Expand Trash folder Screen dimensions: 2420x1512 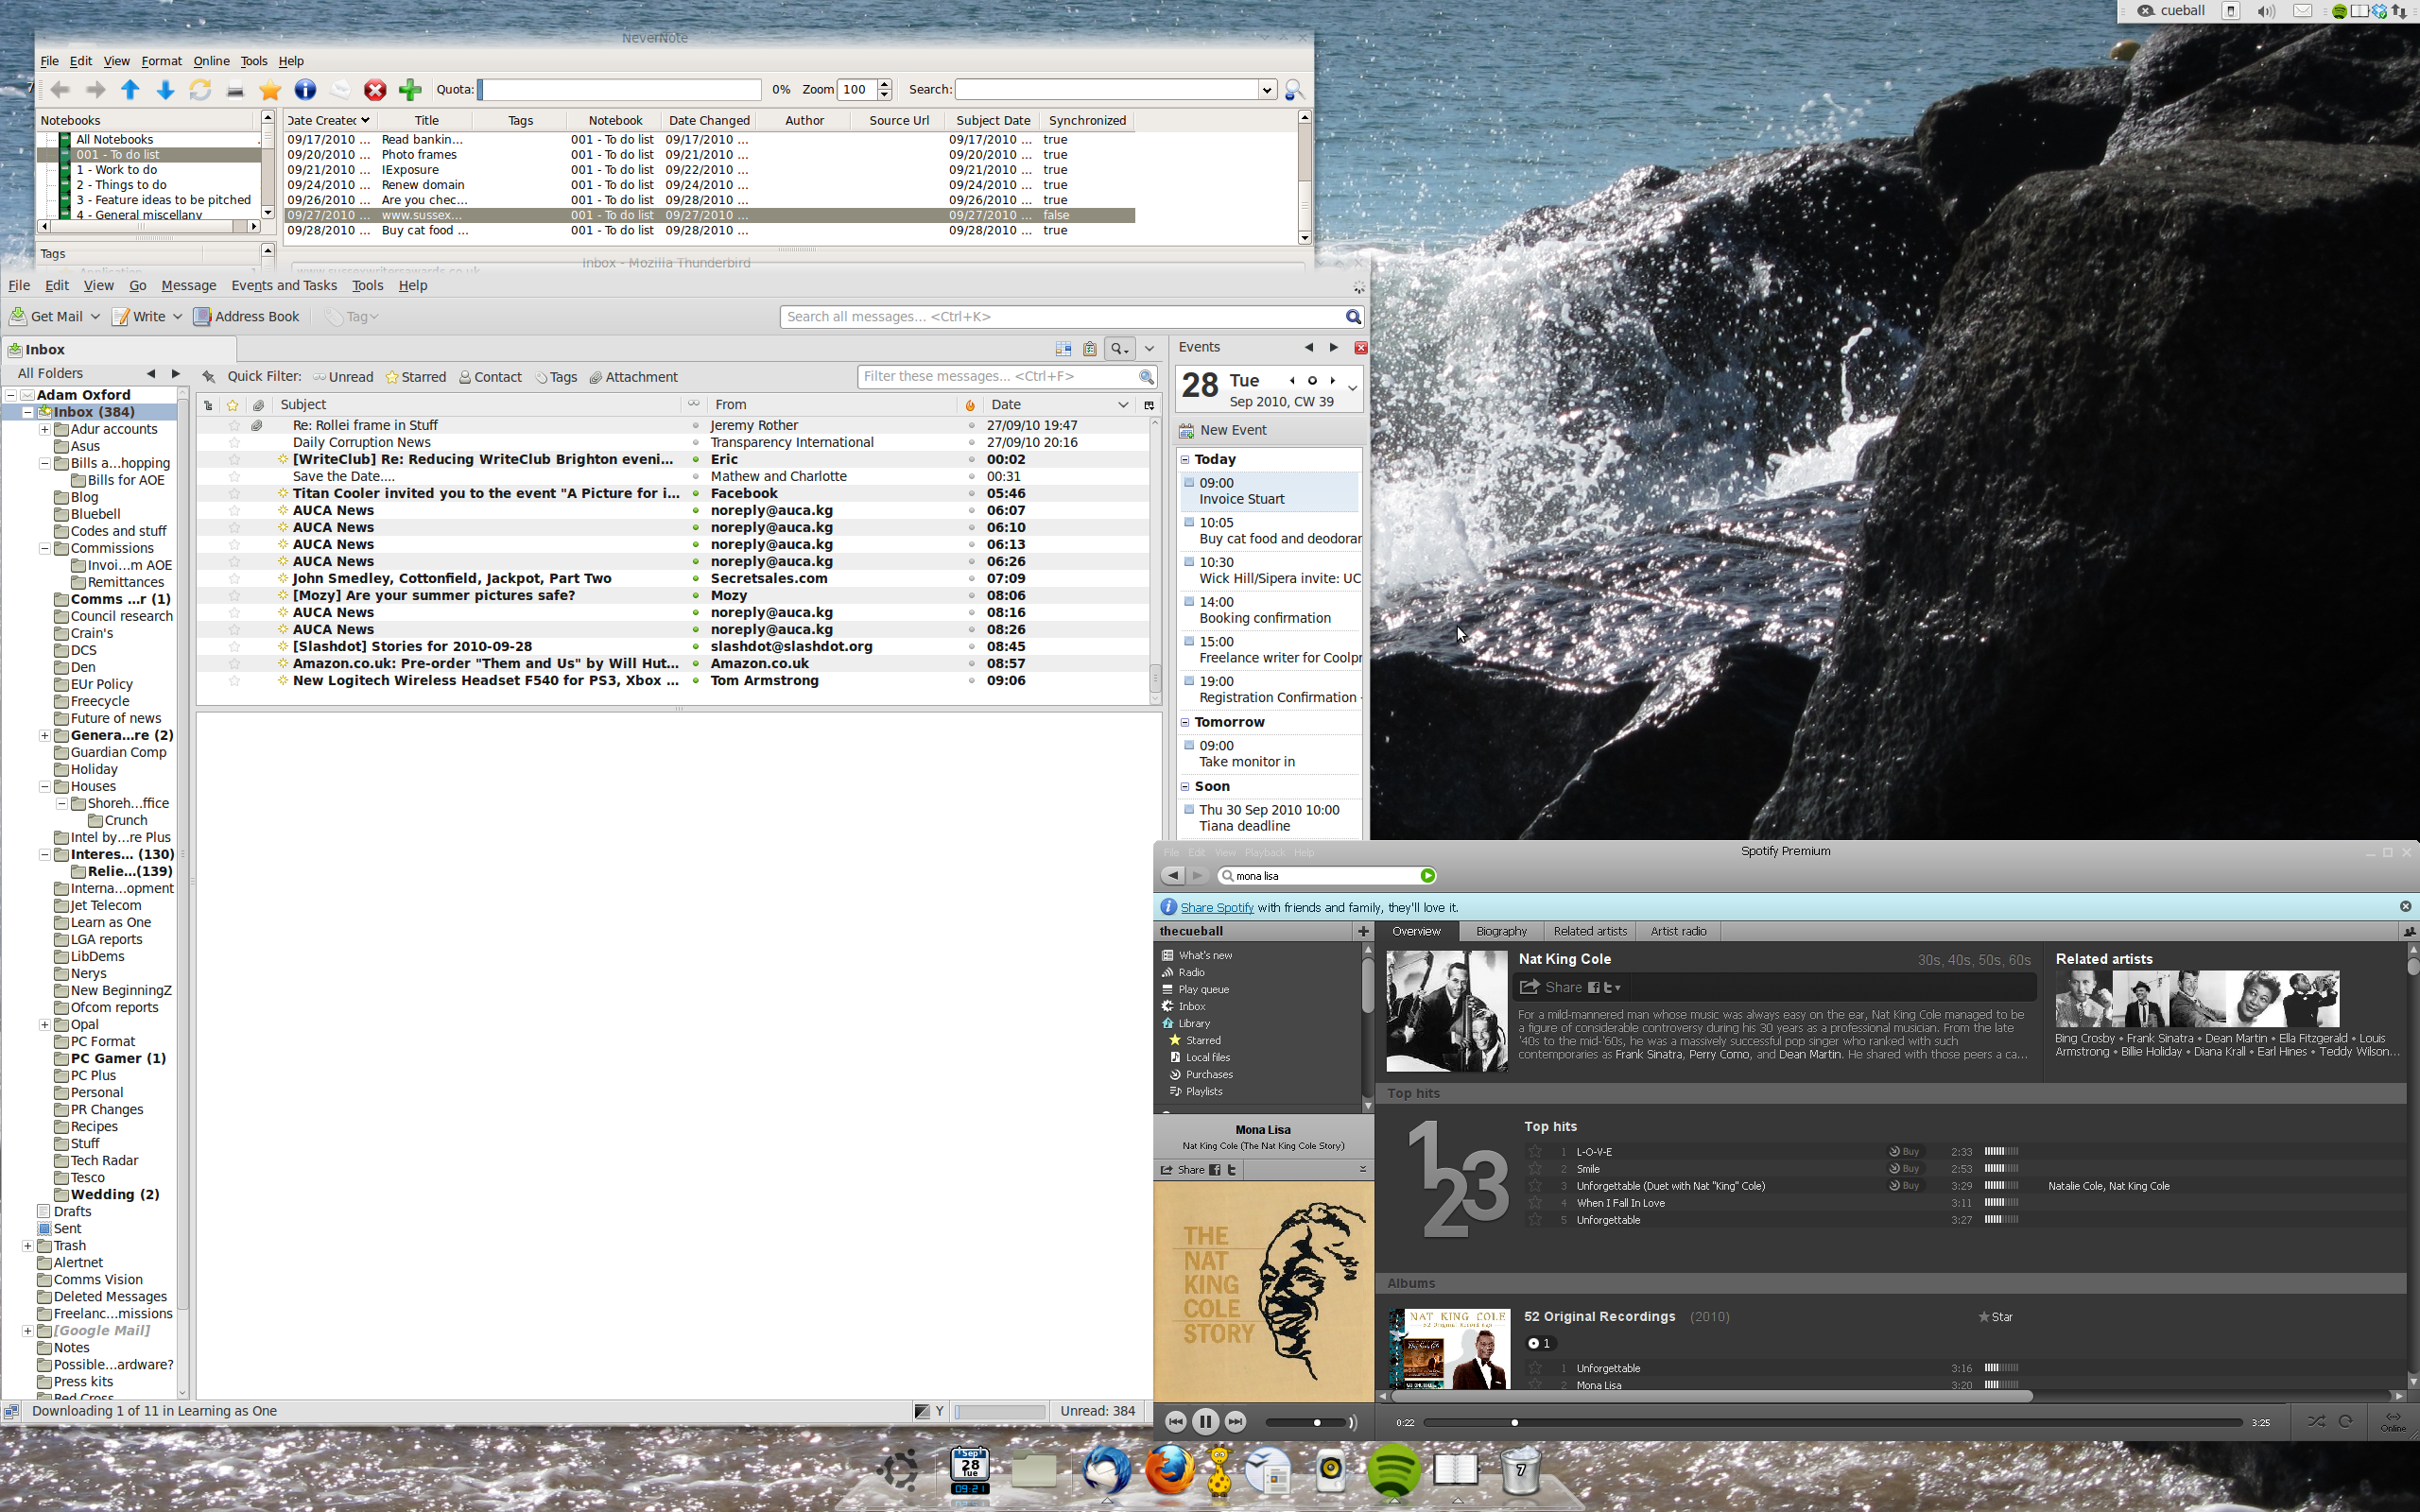tap(28, 1245)
